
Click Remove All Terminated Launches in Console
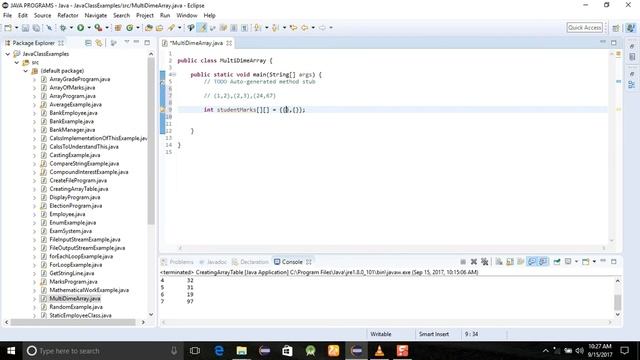pyautogui.click(x=484, y=262)
